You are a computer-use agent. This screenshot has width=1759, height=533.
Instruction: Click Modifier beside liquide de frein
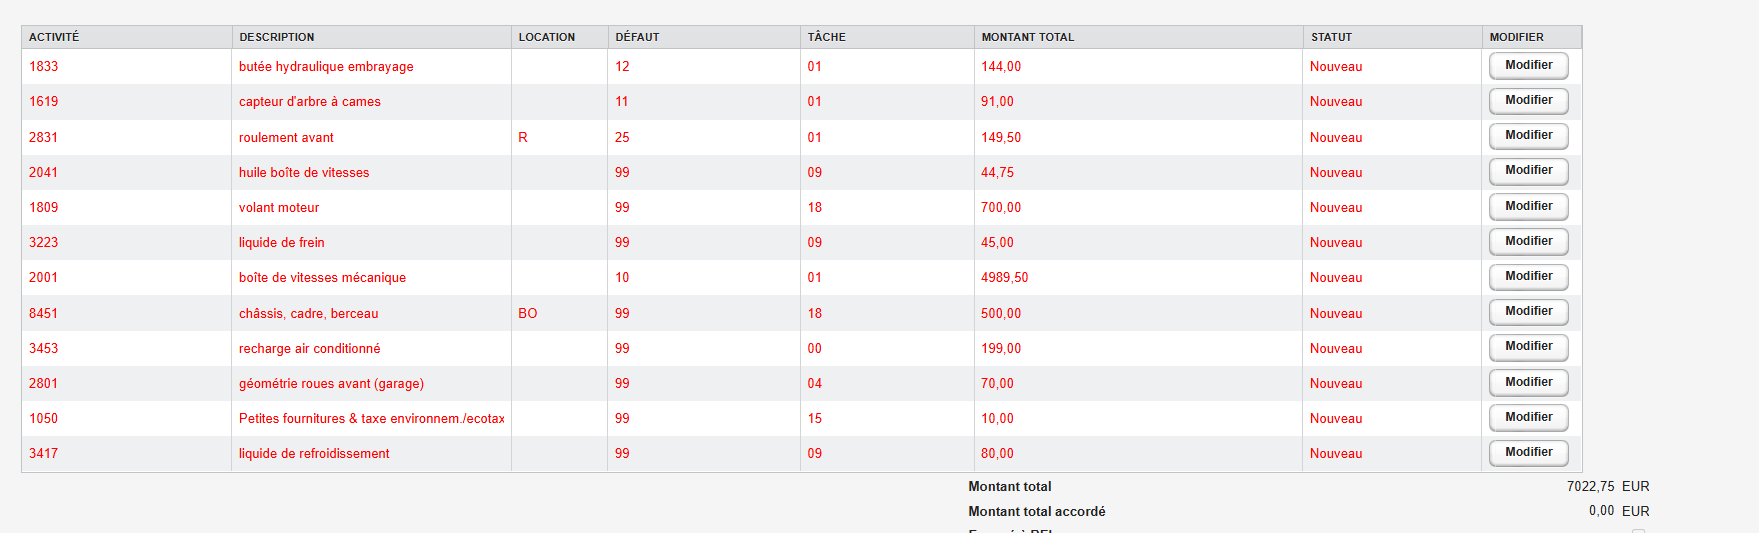click(1528, 242)
